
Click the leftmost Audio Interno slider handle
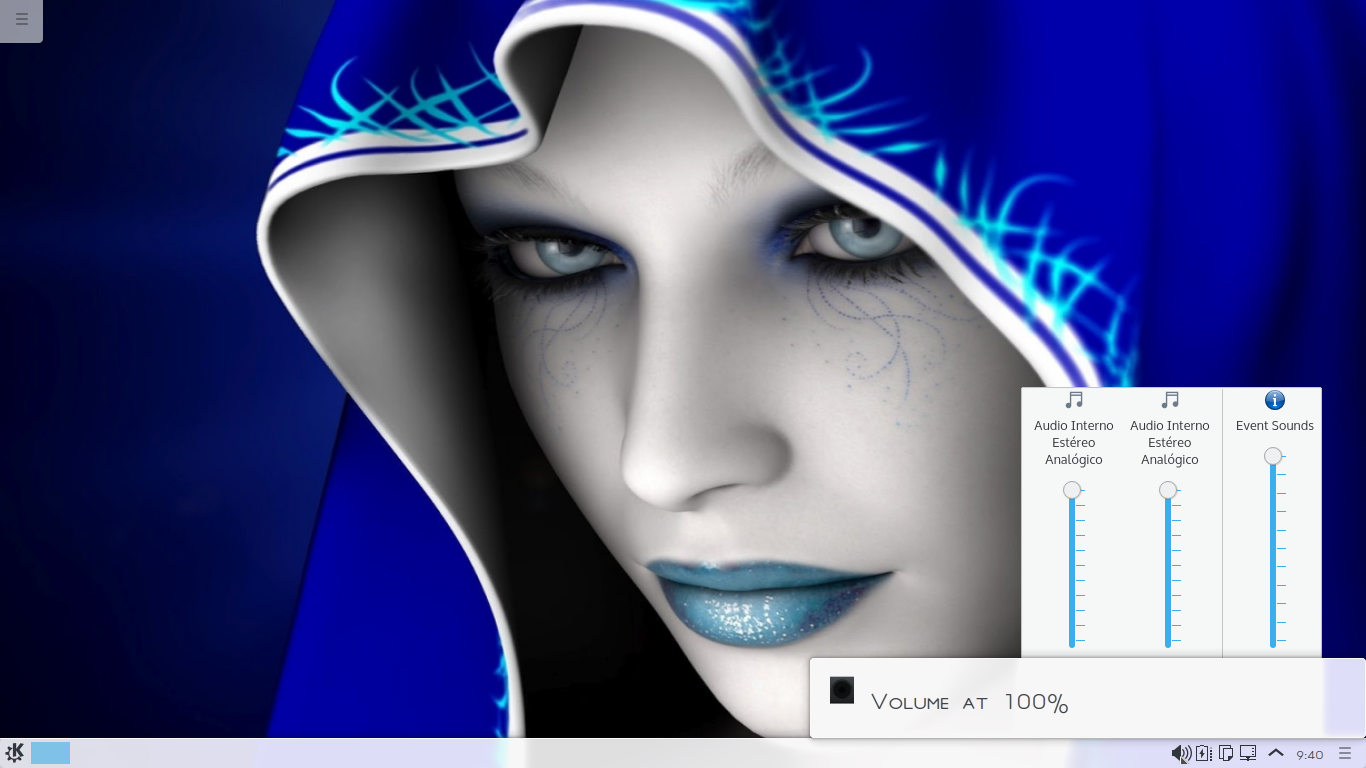(x=1072, y=490)
